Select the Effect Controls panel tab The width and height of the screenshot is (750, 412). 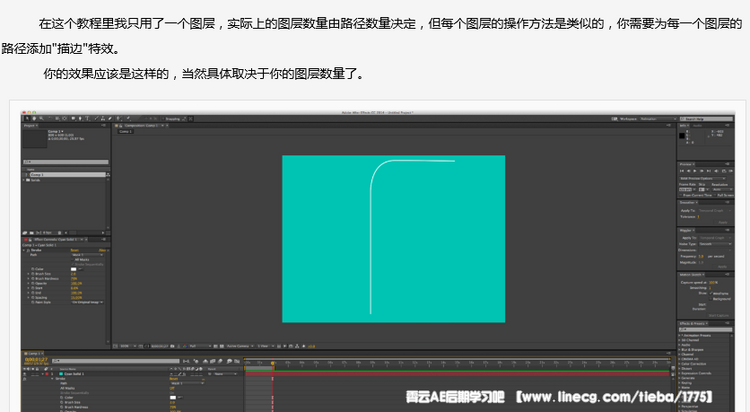[x=53, y=239]
